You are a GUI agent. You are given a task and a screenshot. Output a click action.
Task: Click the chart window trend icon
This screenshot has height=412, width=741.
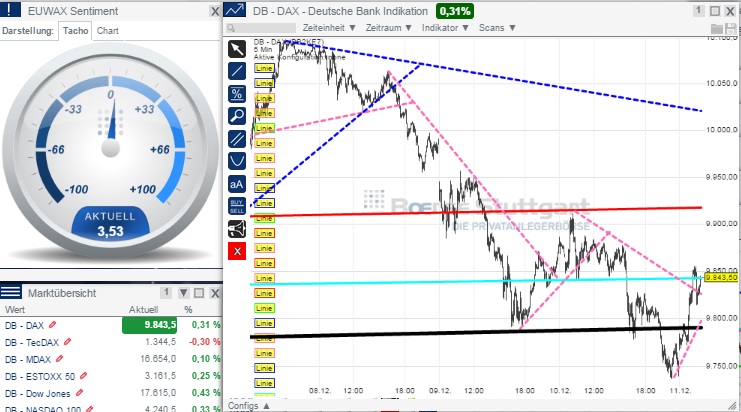[x=235, y=10]
